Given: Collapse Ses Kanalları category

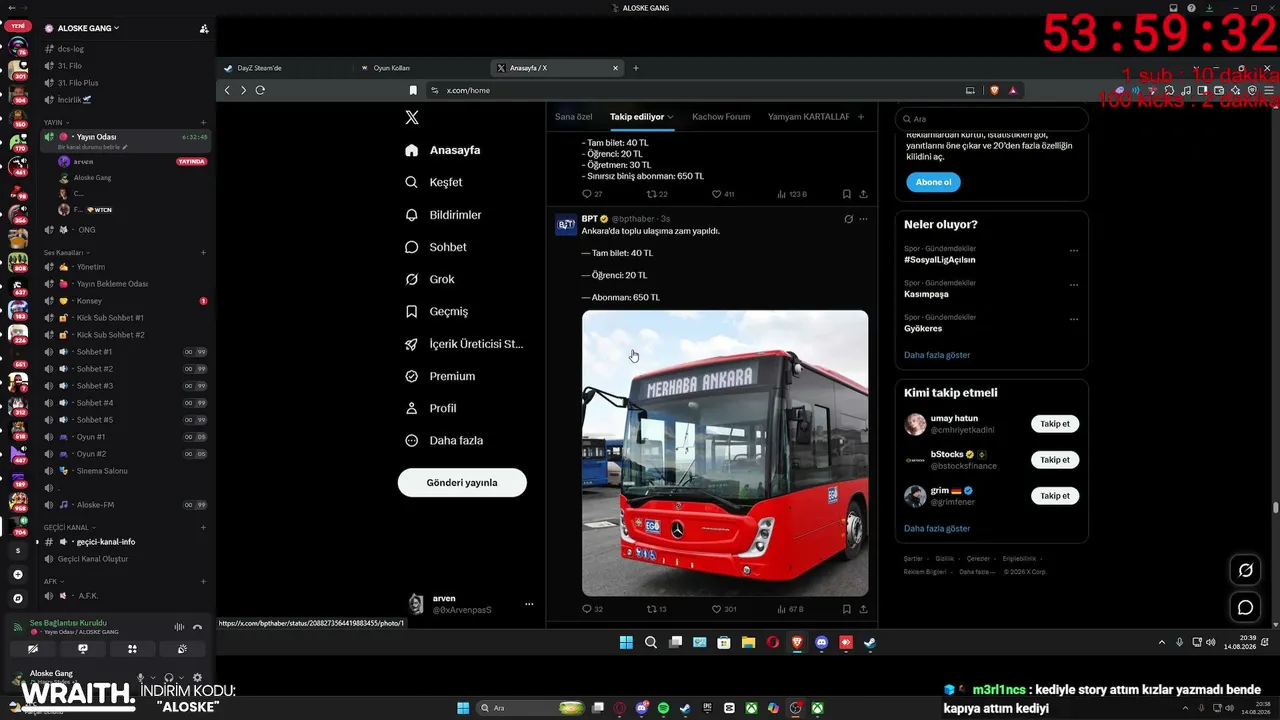Looking at the screenshot, I should (66, 253).
